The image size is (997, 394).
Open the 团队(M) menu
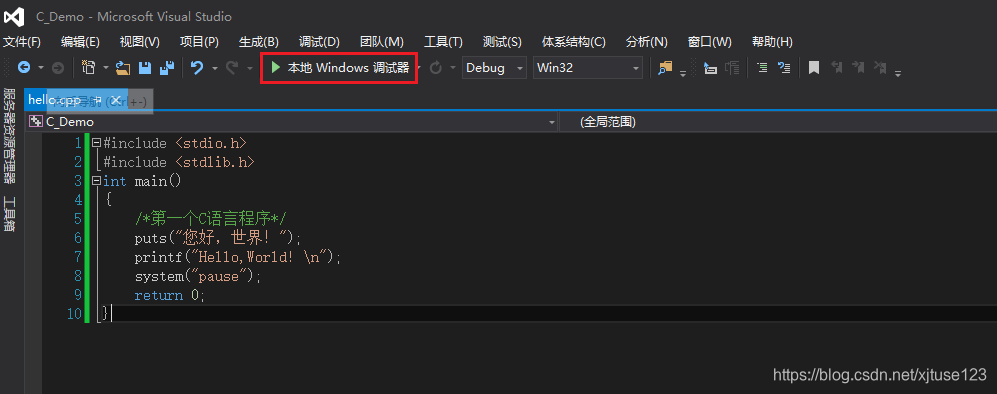pos(382,42)
